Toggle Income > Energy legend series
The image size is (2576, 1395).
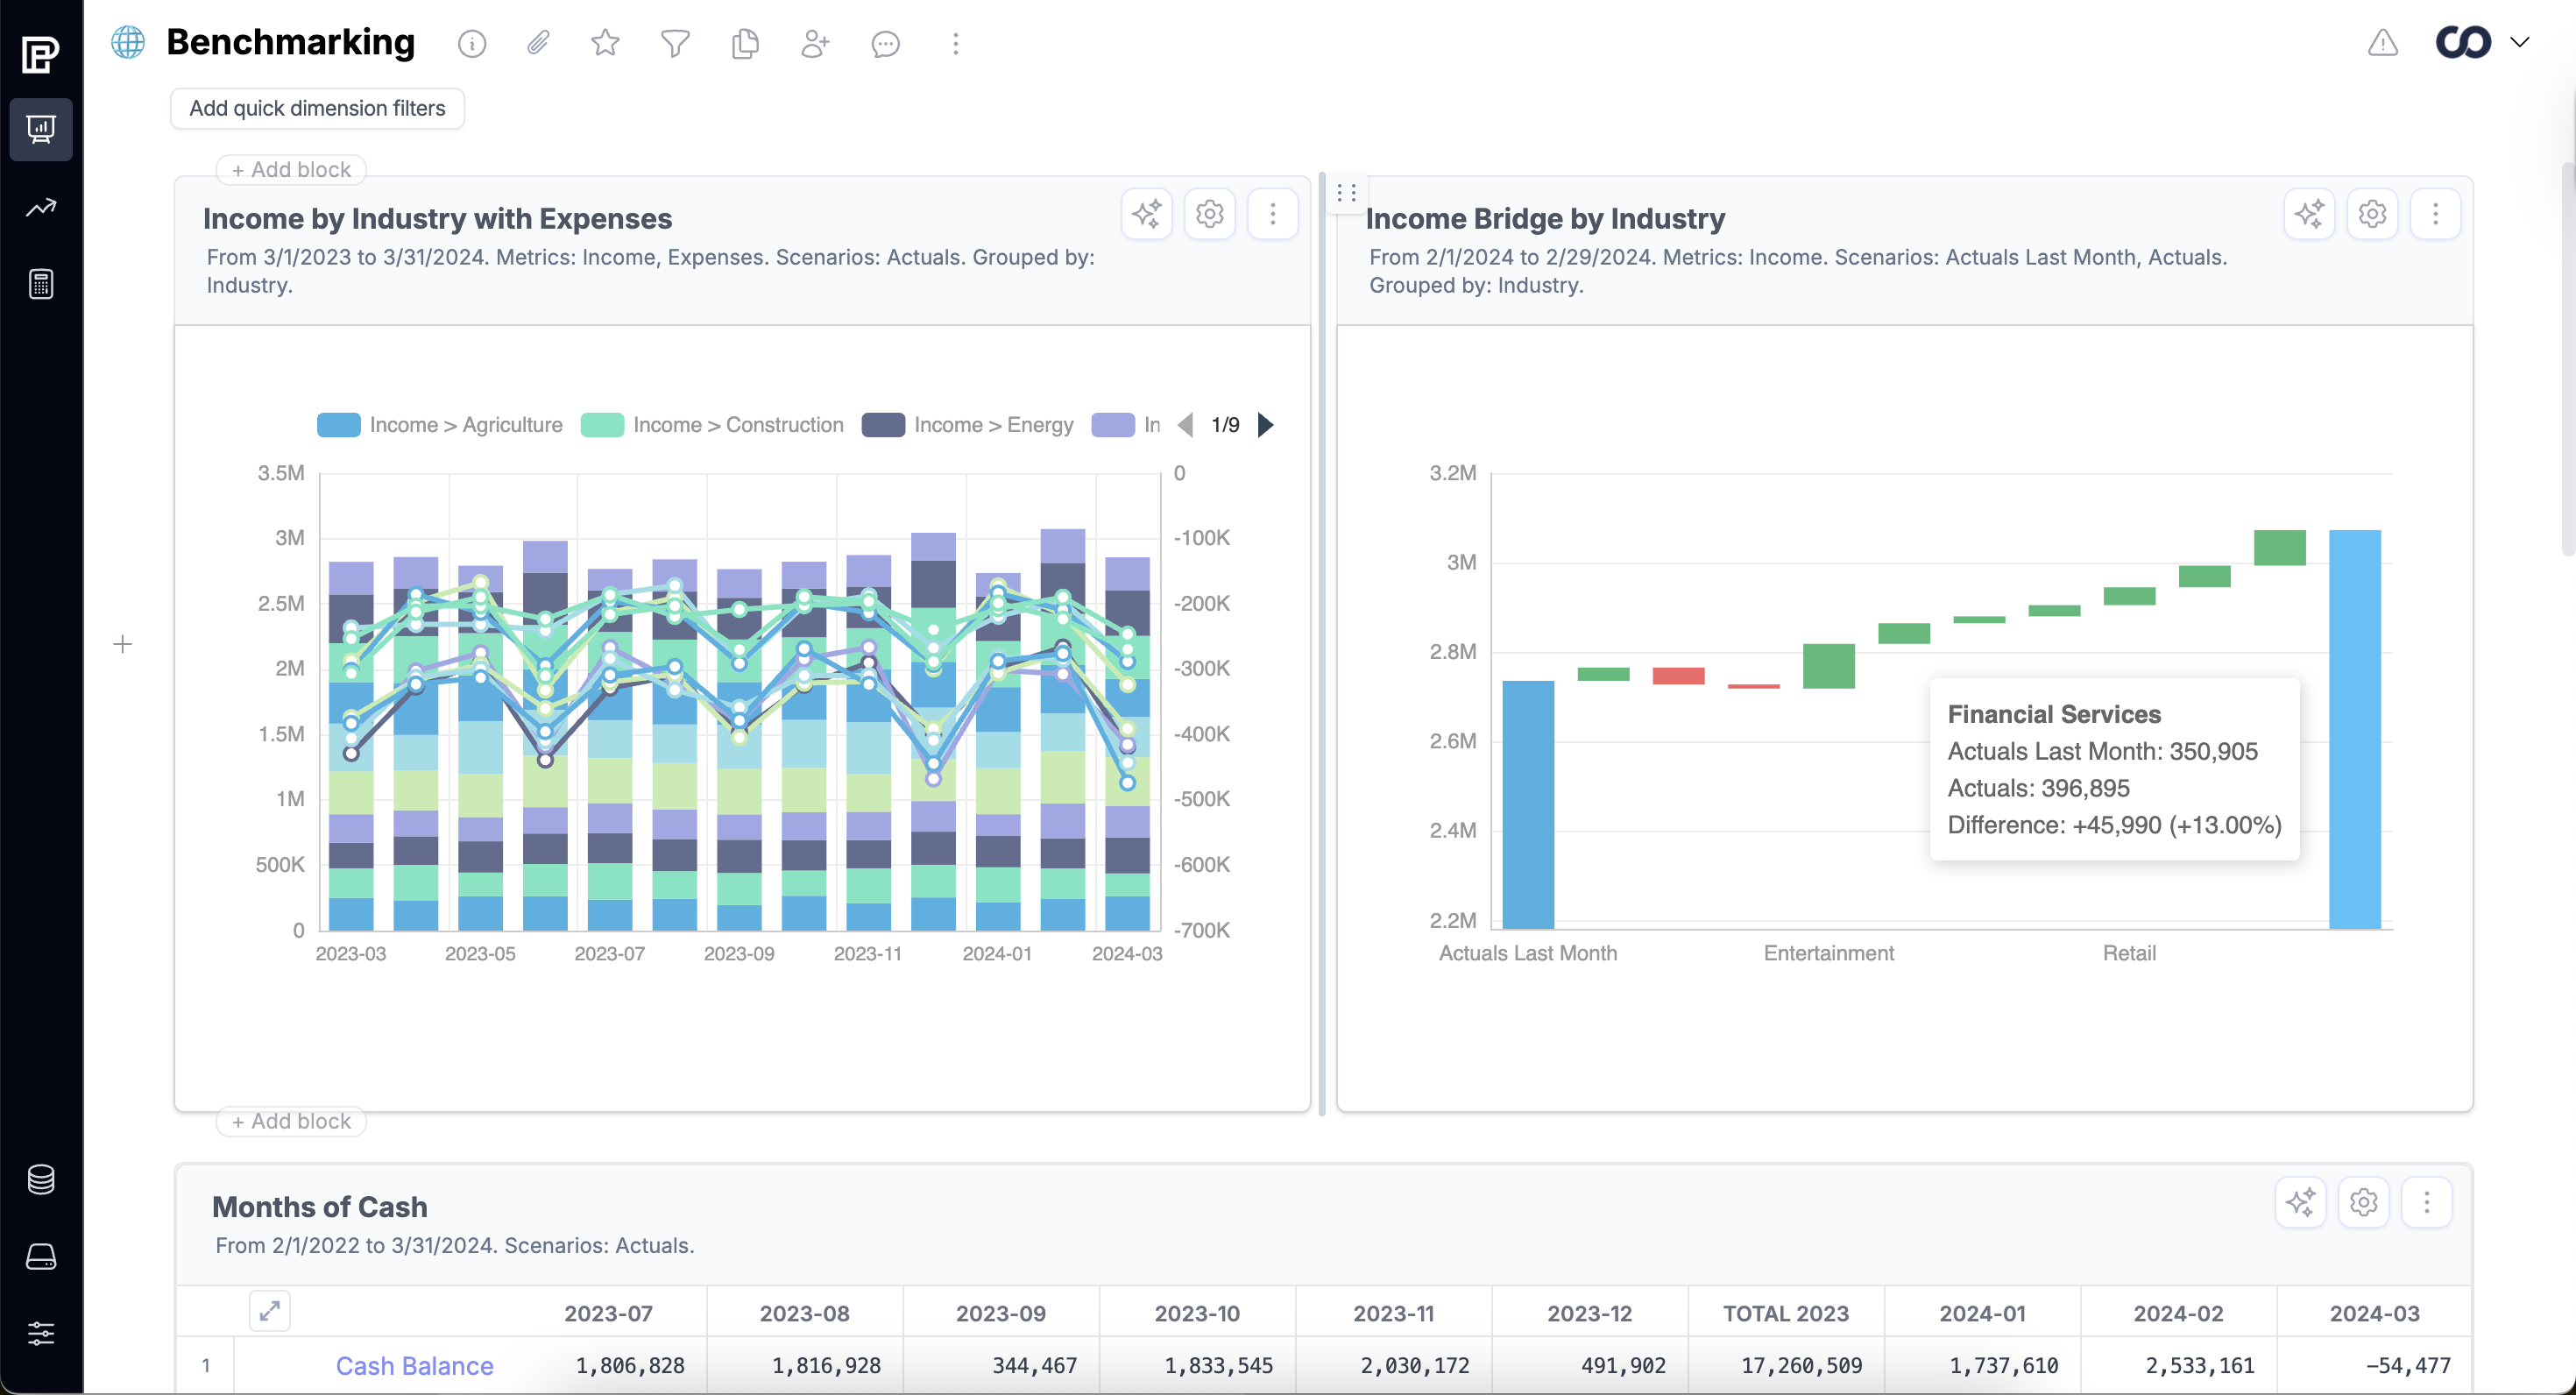[x=967, y=425]
